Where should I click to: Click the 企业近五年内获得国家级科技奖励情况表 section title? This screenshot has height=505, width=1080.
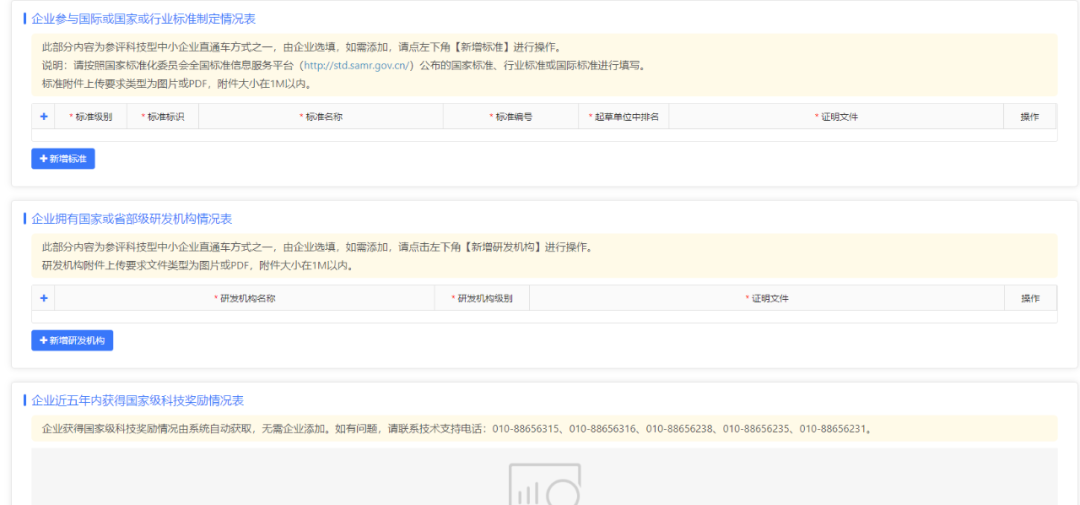(x=137, y=400)
